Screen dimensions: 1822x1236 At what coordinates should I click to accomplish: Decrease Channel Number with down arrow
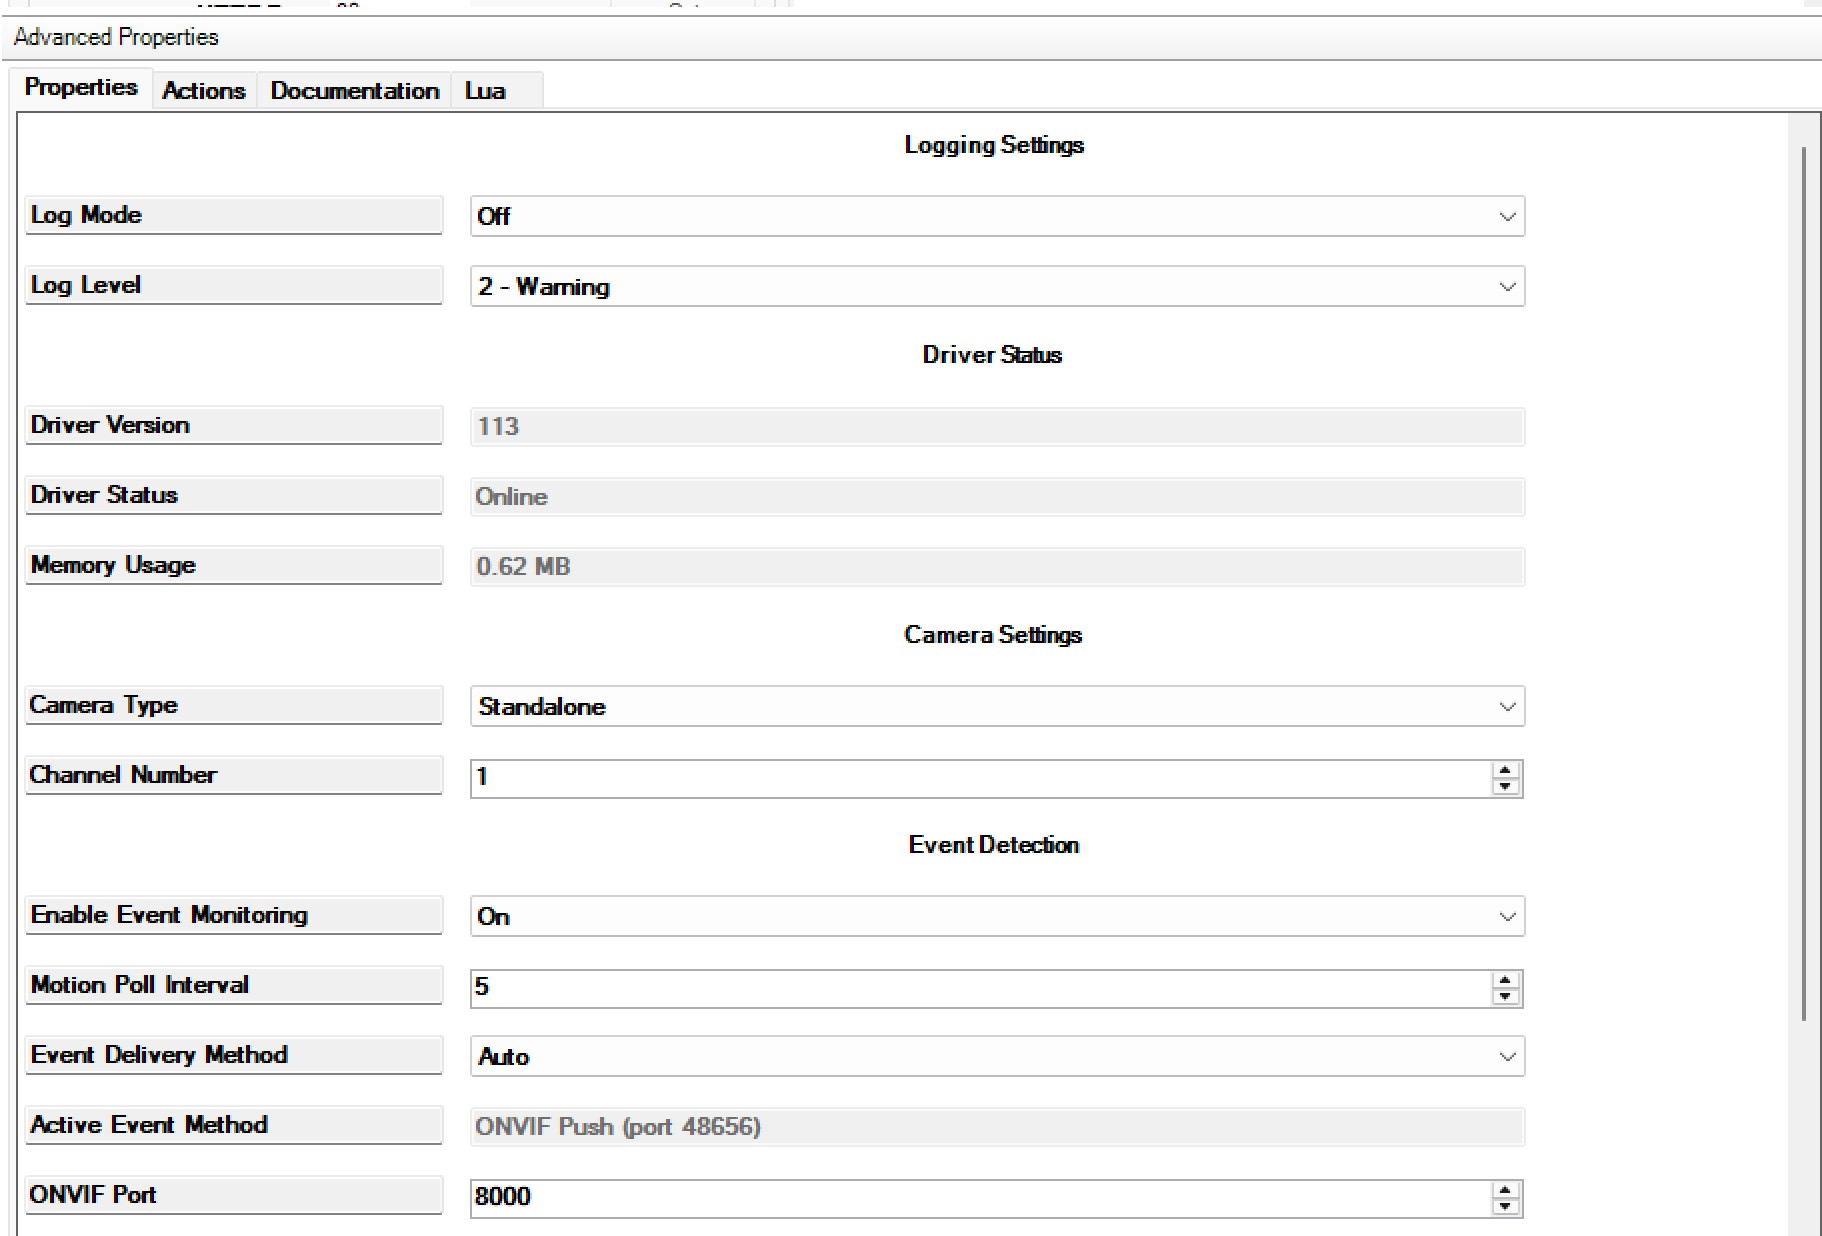tap(1505, 786)
